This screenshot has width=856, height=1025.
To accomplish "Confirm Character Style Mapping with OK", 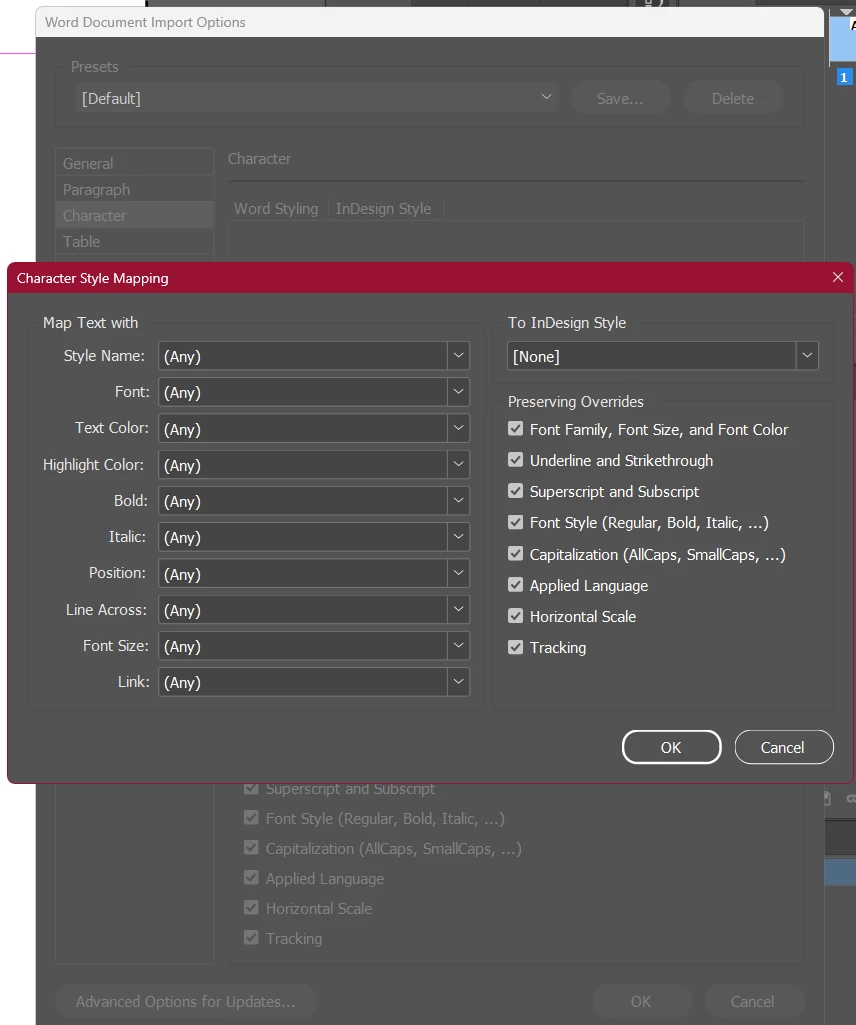I will [x=672, y=747].
